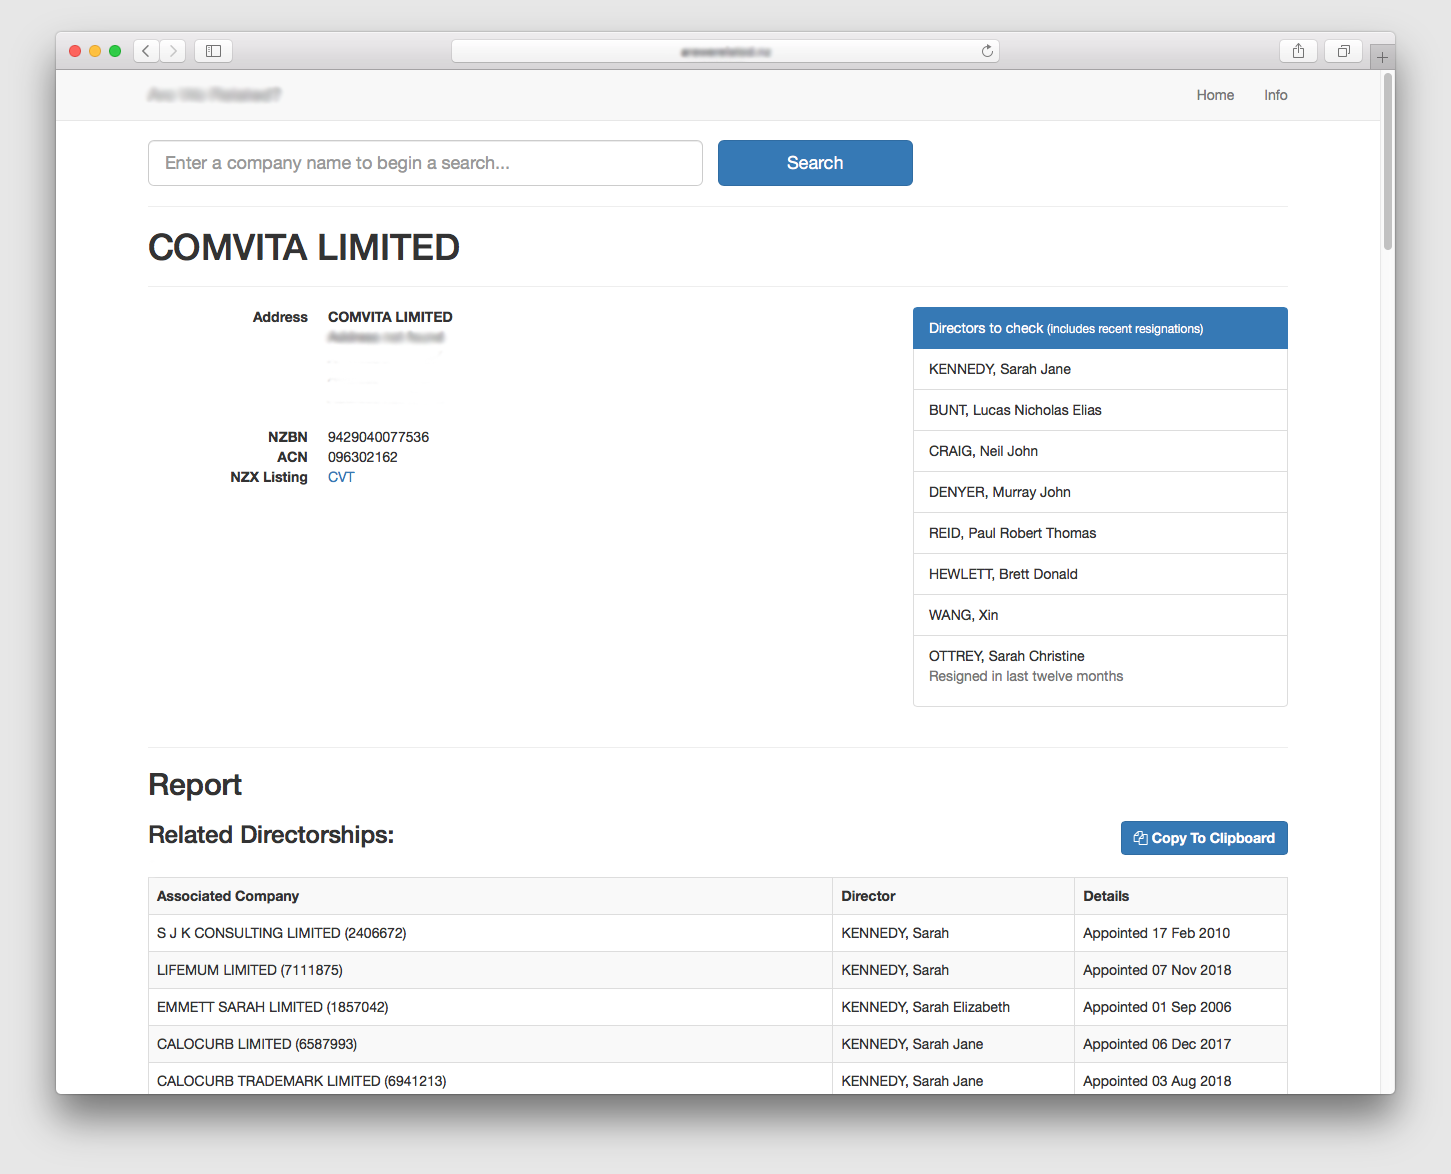Image resolution: width=1451 pixels, height=1174 pixels.
Task: Click Copy To Clipboard button
Action: click(1203, 838)
